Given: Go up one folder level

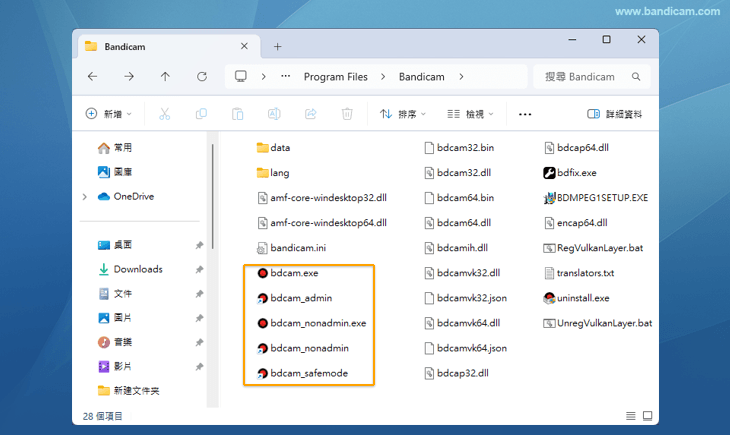Looking at the screenshot, I should click(165, 76).
